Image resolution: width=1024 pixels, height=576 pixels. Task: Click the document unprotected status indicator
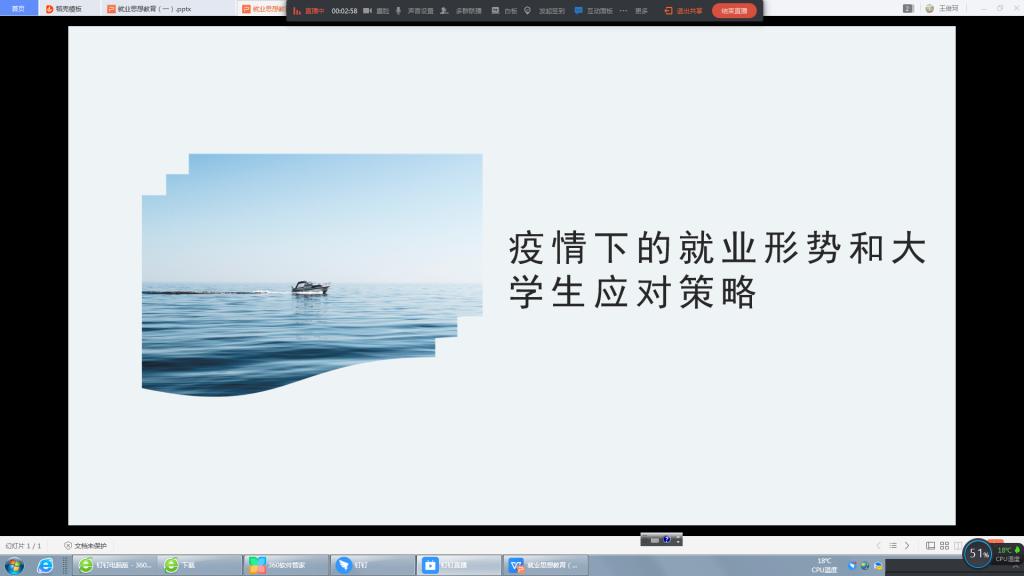click(x=85, y=546)
